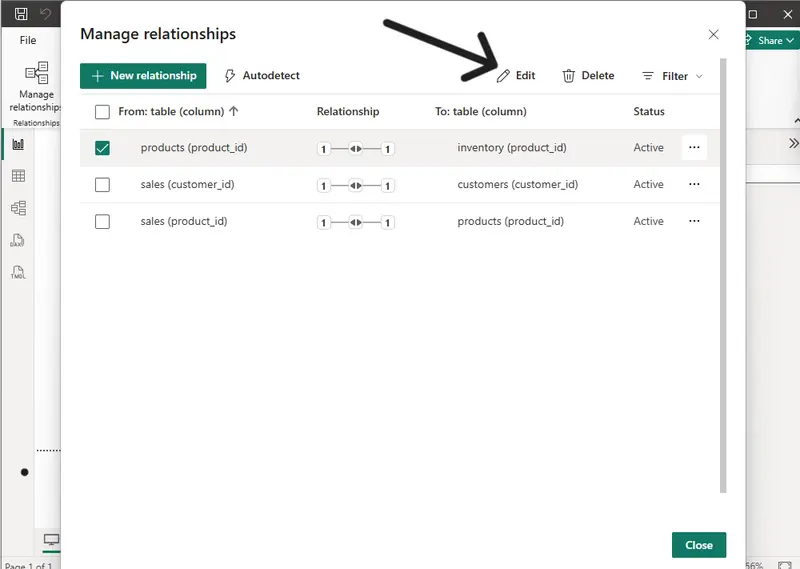Screen dimensions: 800x569
Task: Open the File menu
Action: click(x=28, y=40)
